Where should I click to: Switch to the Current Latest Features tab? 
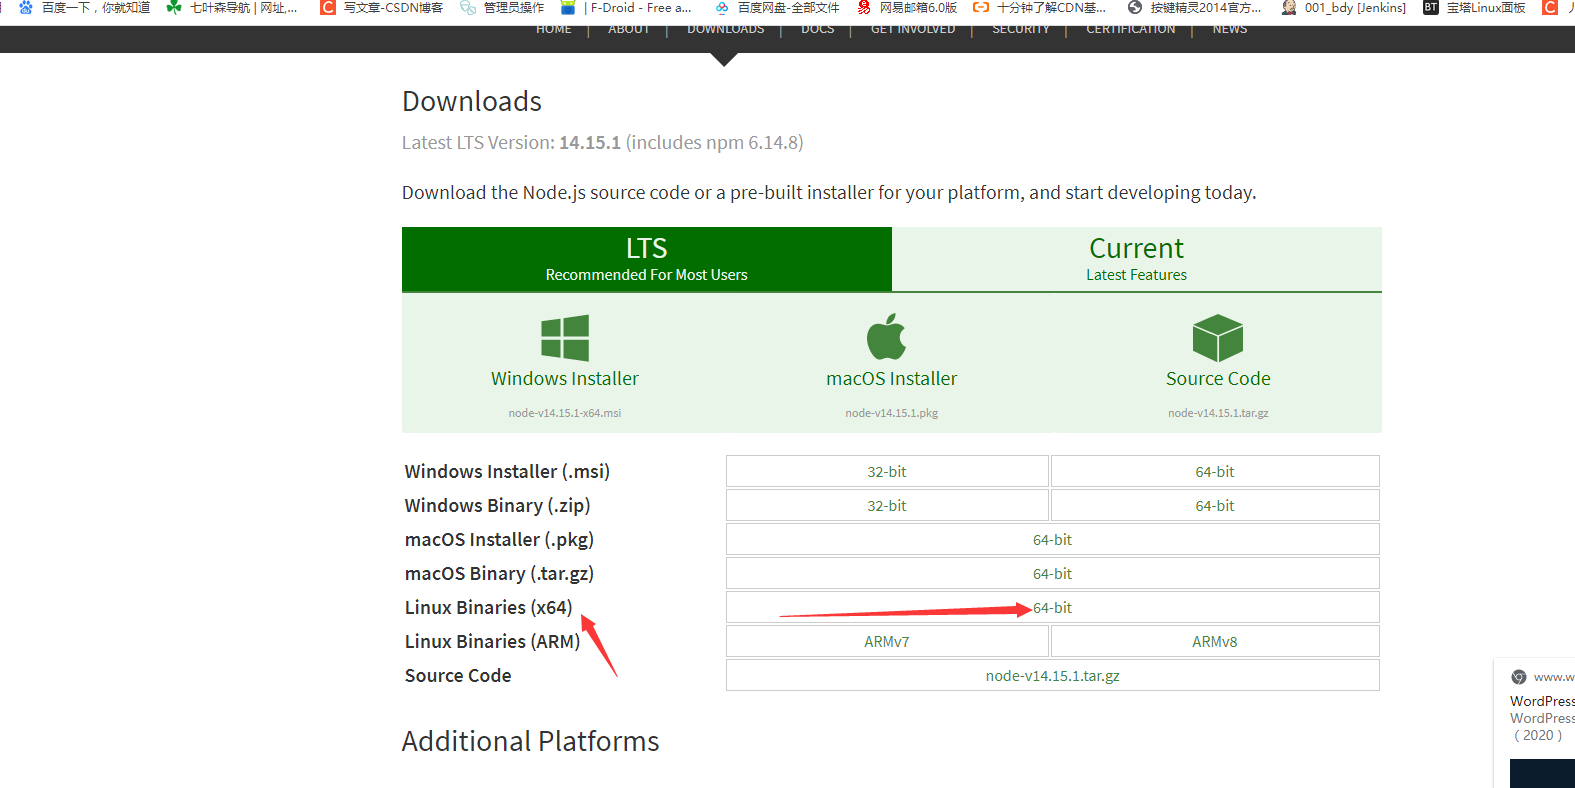click(1137, 259)
